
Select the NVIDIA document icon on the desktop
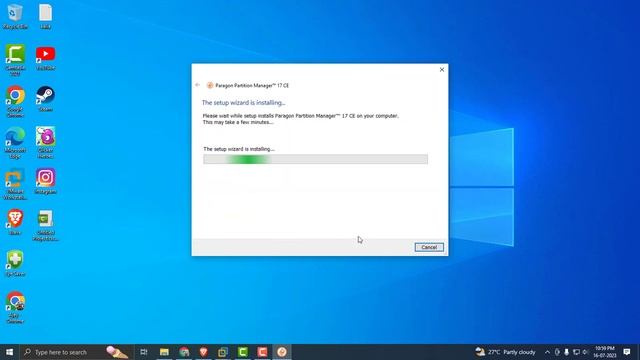[x=45, y=225]
